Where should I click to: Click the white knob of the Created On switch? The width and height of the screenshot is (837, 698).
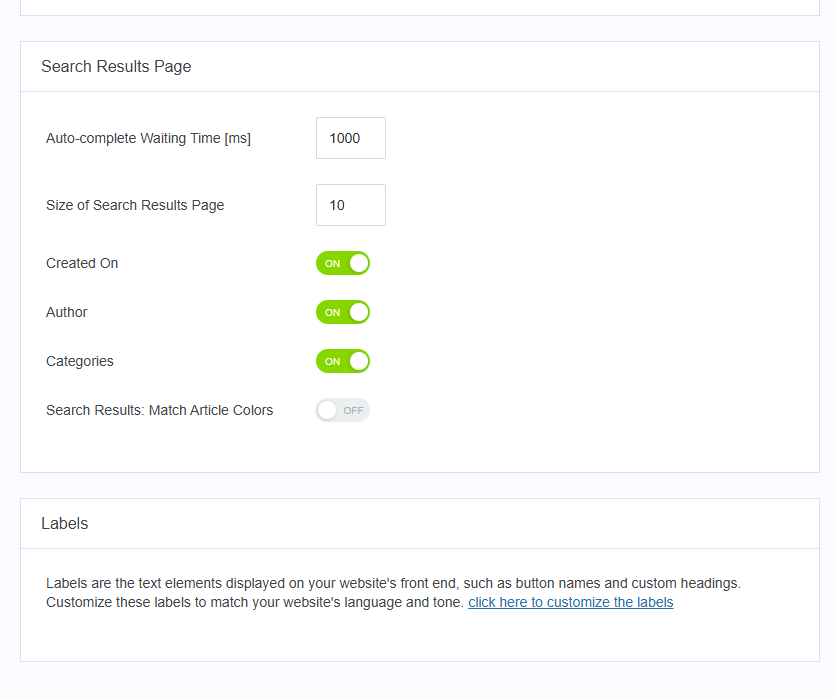tap(359, 263)
